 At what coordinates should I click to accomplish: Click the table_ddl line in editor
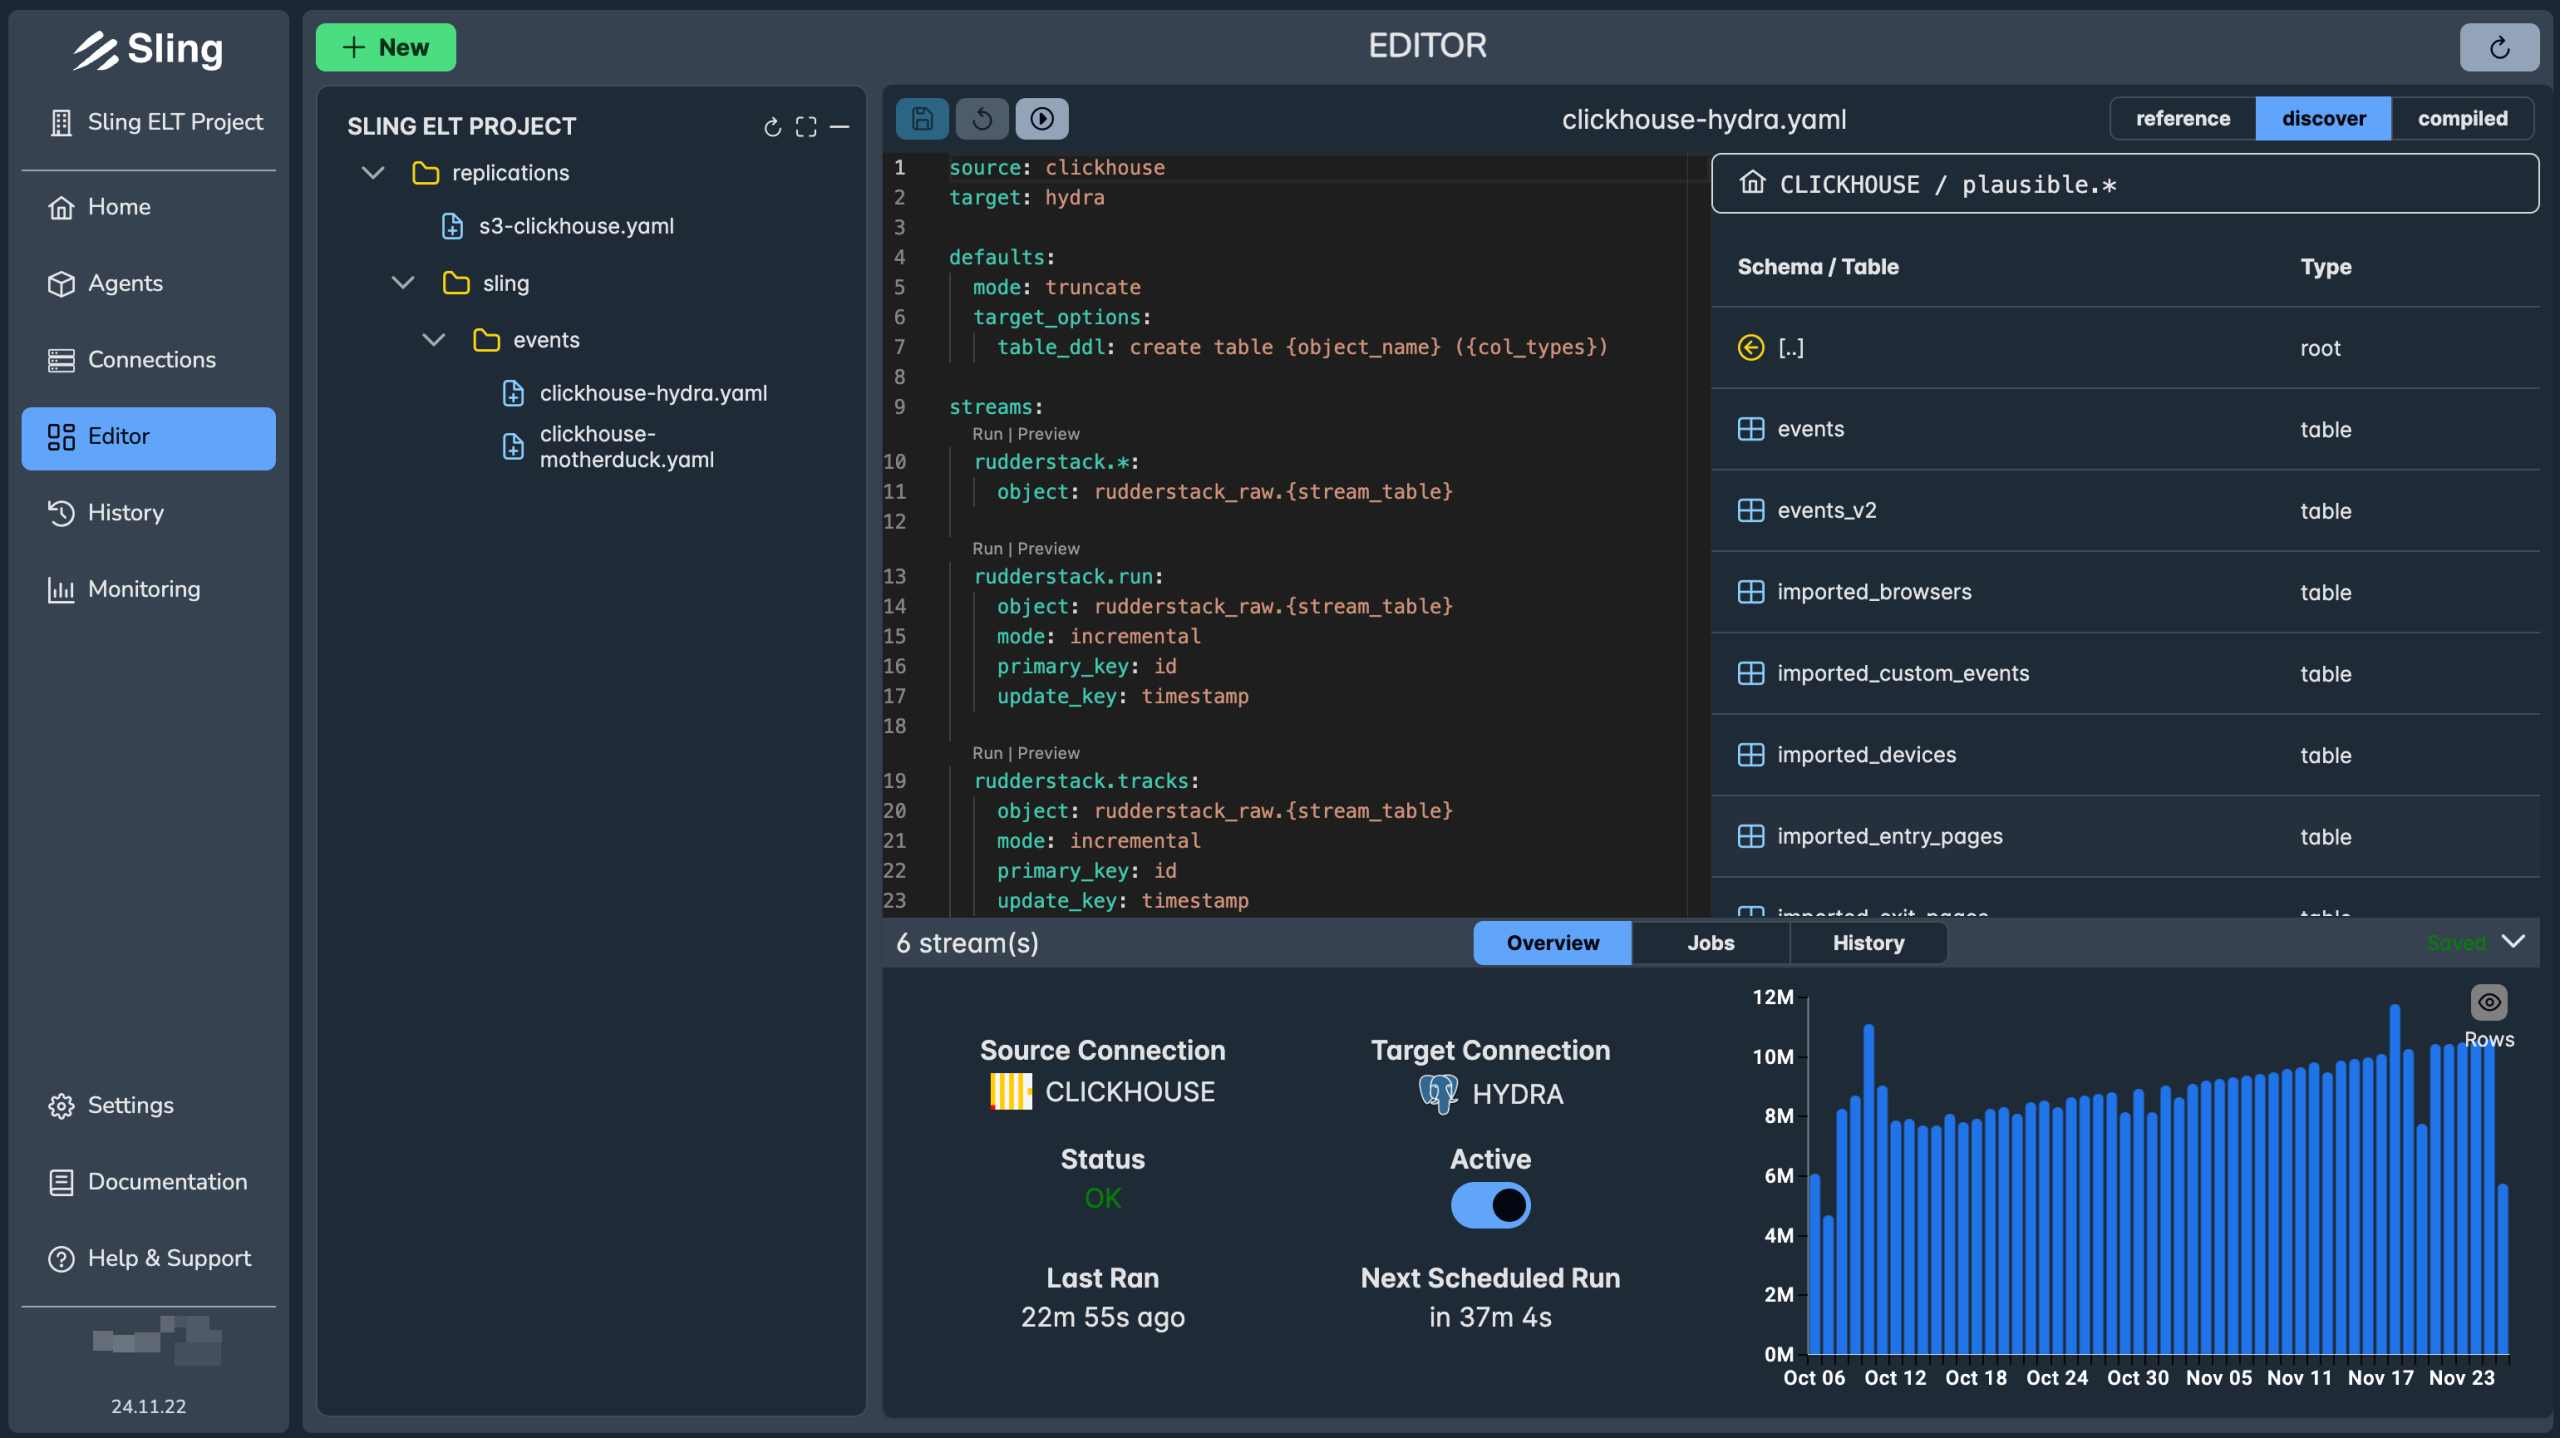[x=1302, y=347]
